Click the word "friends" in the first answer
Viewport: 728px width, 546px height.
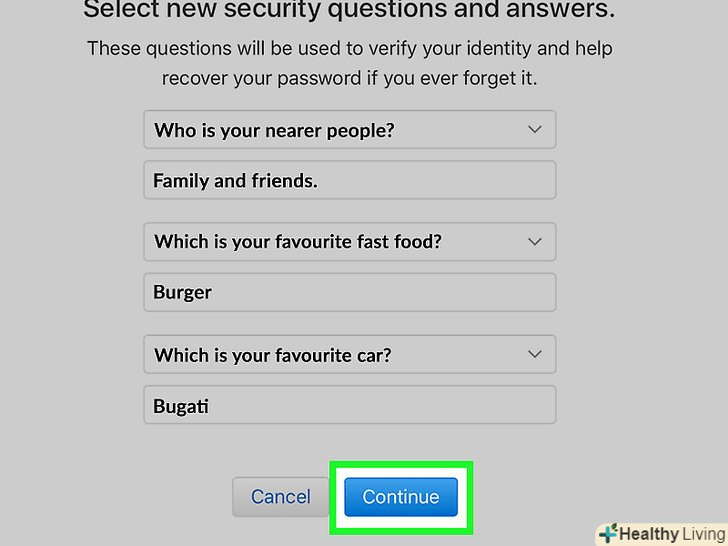pos(283,181)
